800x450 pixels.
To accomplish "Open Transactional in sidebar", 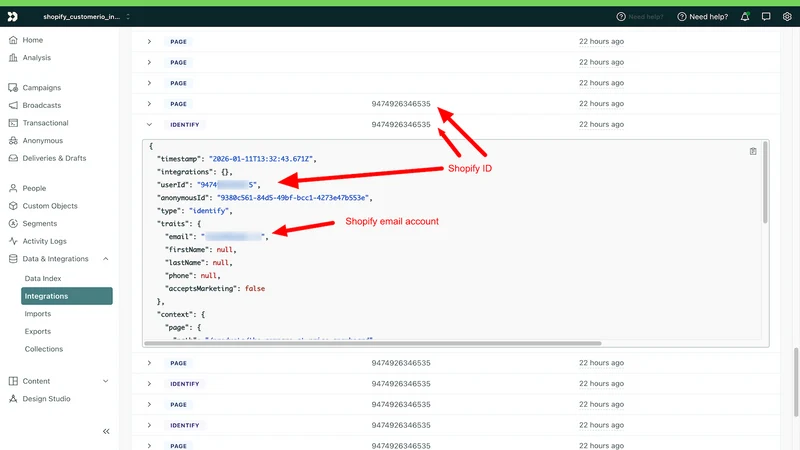I will [45, 123].
